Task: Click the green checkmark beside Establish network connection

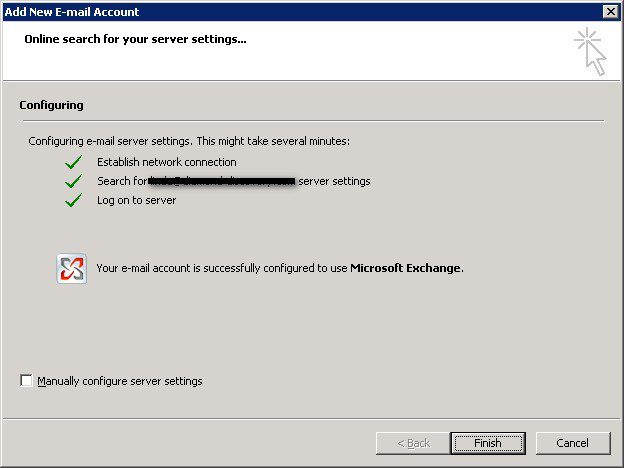Action: (x=74, y=162)
